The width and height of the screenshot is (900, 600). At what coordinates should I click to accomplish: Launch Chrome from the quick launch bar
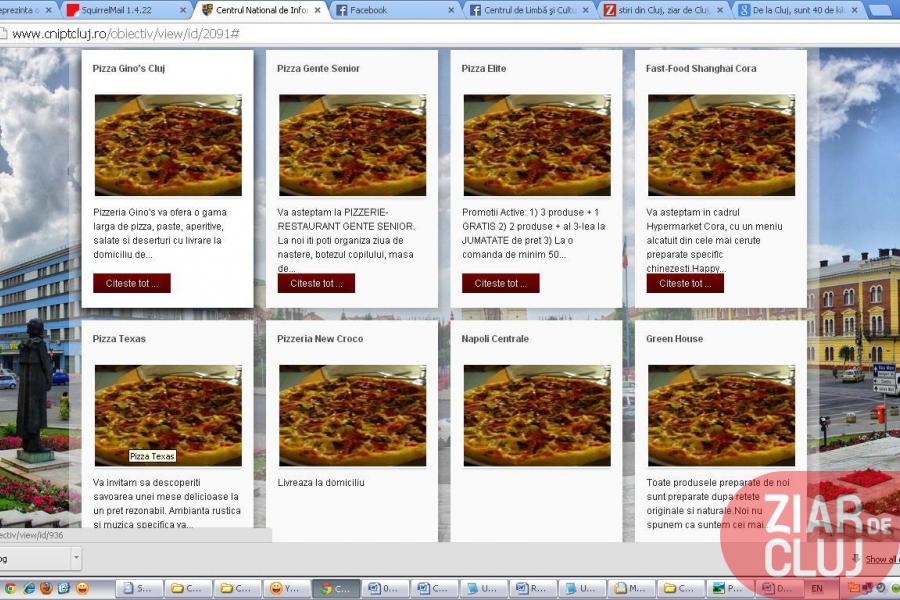10,588
